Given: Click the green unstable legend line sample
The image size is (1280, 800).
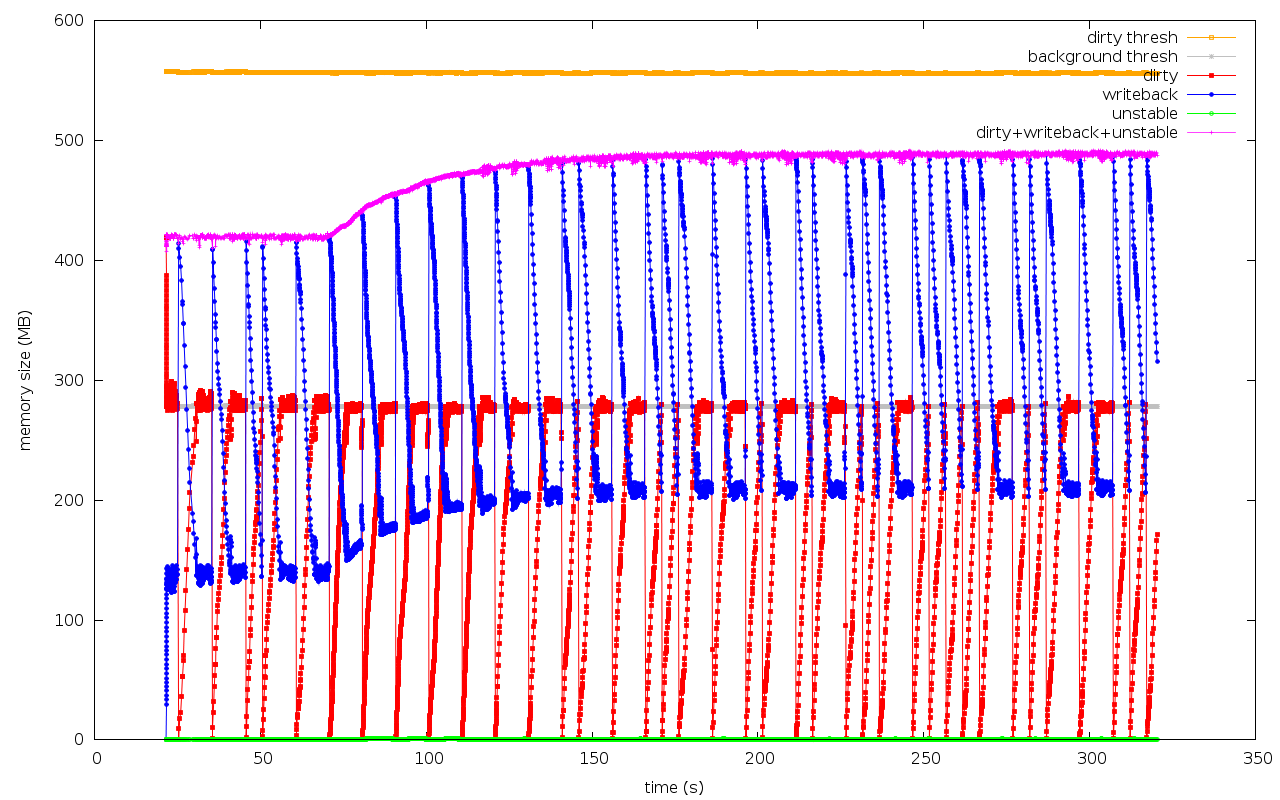Looking at the screenshot, I should point(1211,114).
